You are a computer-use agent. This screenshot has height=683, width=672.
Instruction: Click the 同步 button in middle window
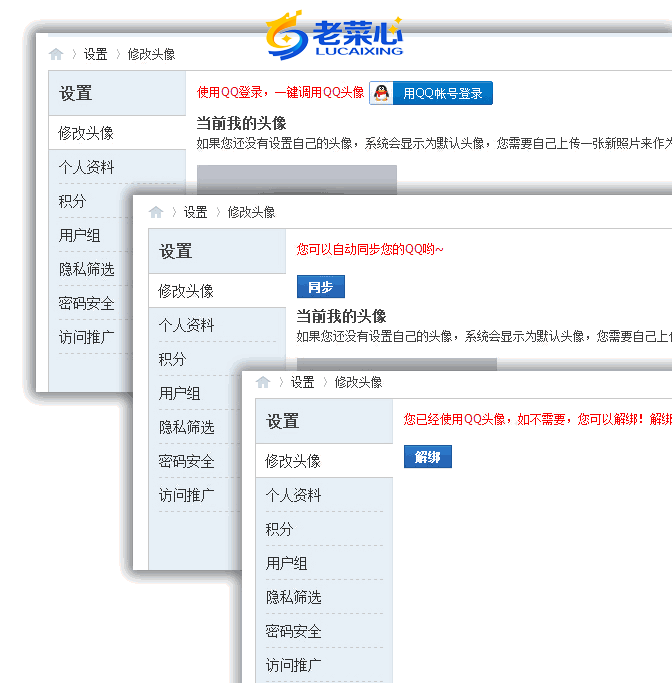click(321, 287)
